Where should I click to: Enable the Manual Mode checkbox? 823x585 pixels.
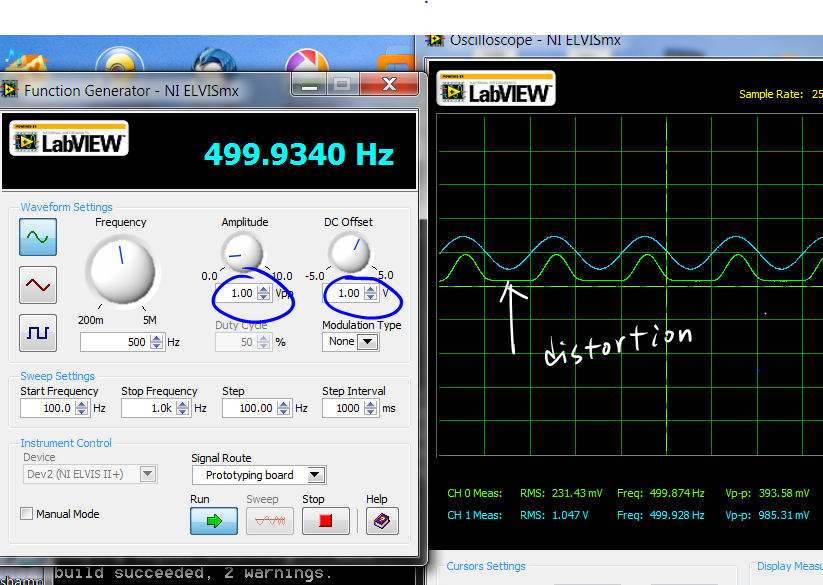(26, 514)
